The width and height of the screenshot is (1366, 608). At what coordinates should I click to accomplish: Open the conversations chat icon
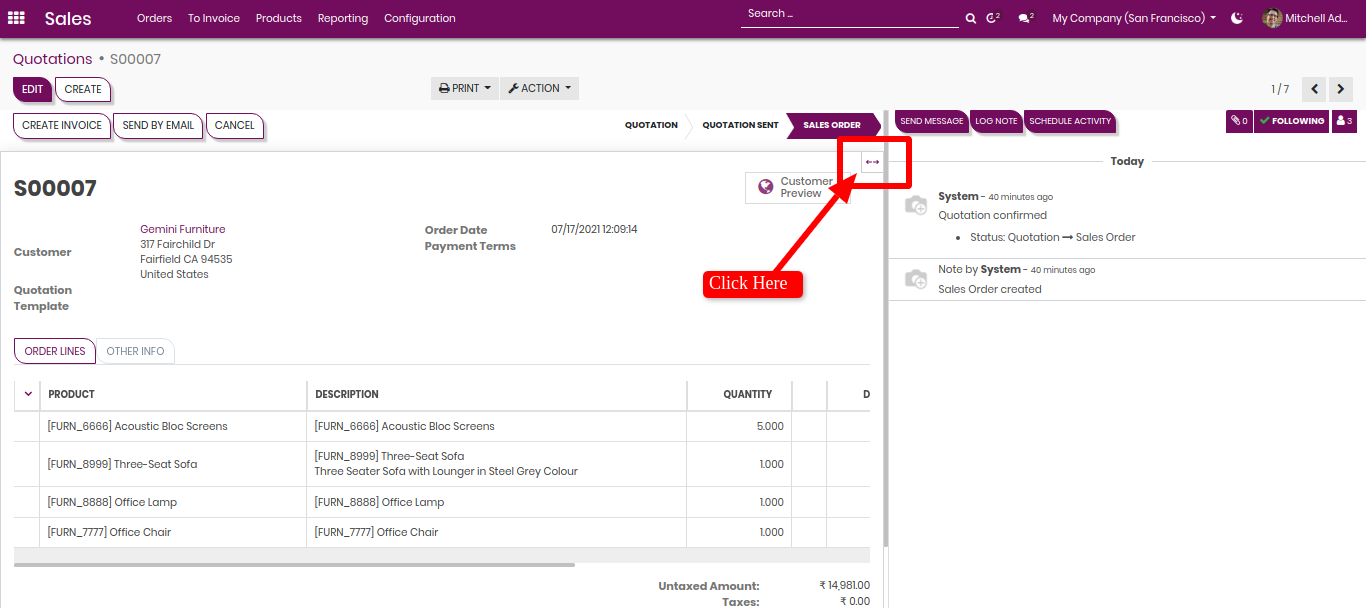pyautogui.click(x=1025, y=18)
